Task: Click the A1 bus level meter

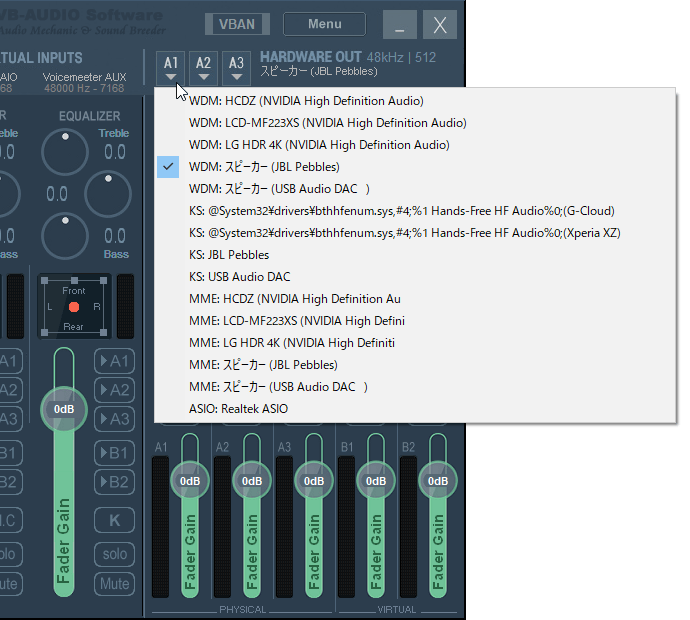Action: (x=160, y=527)
